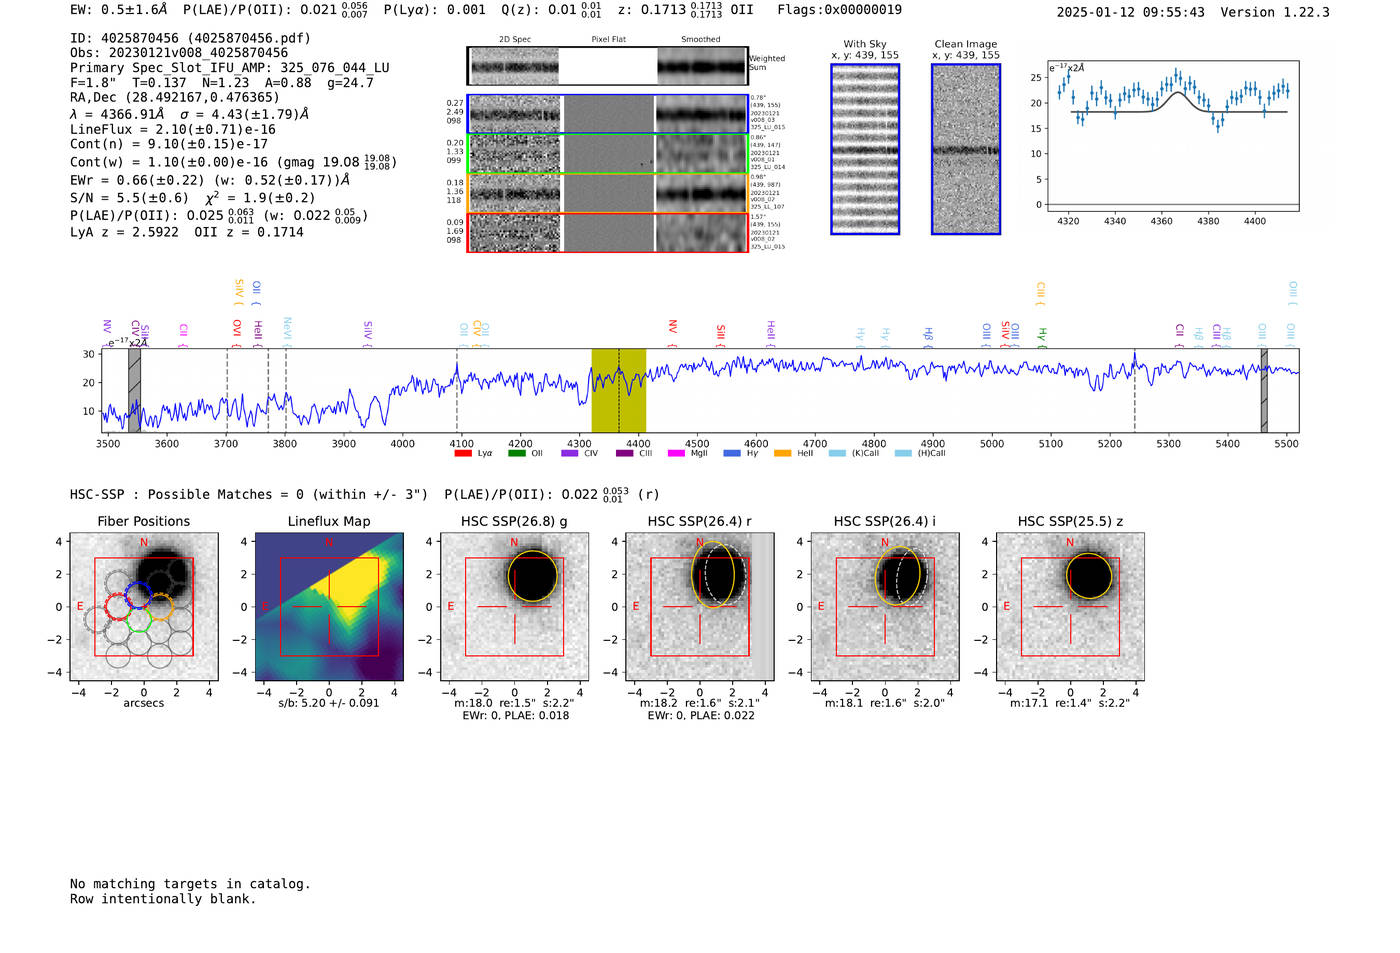Screen dimensions: 1400x953
Task: Click the Cont(w) gmag 19.08 line
Action: tap(233, 162)
